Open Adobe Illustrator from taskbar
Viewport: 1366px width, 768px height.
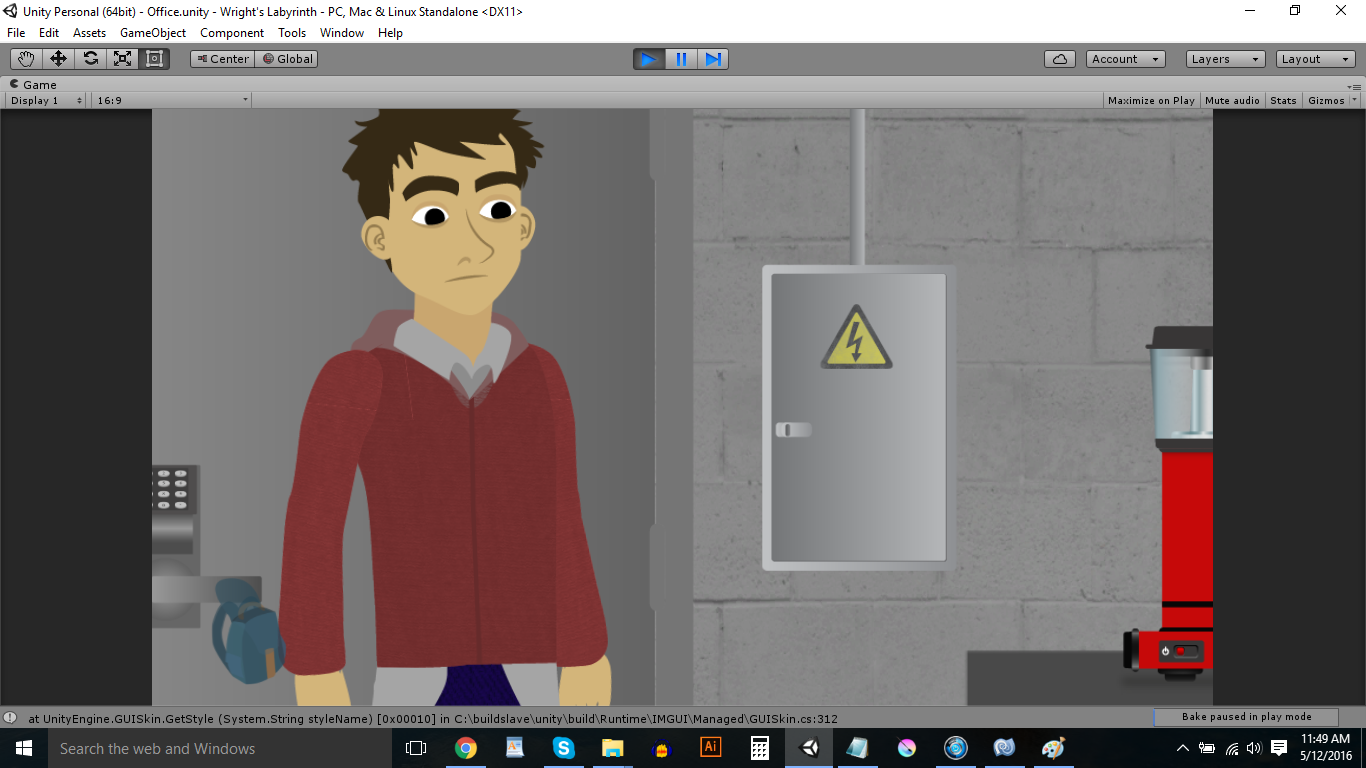tap(710, 748)
